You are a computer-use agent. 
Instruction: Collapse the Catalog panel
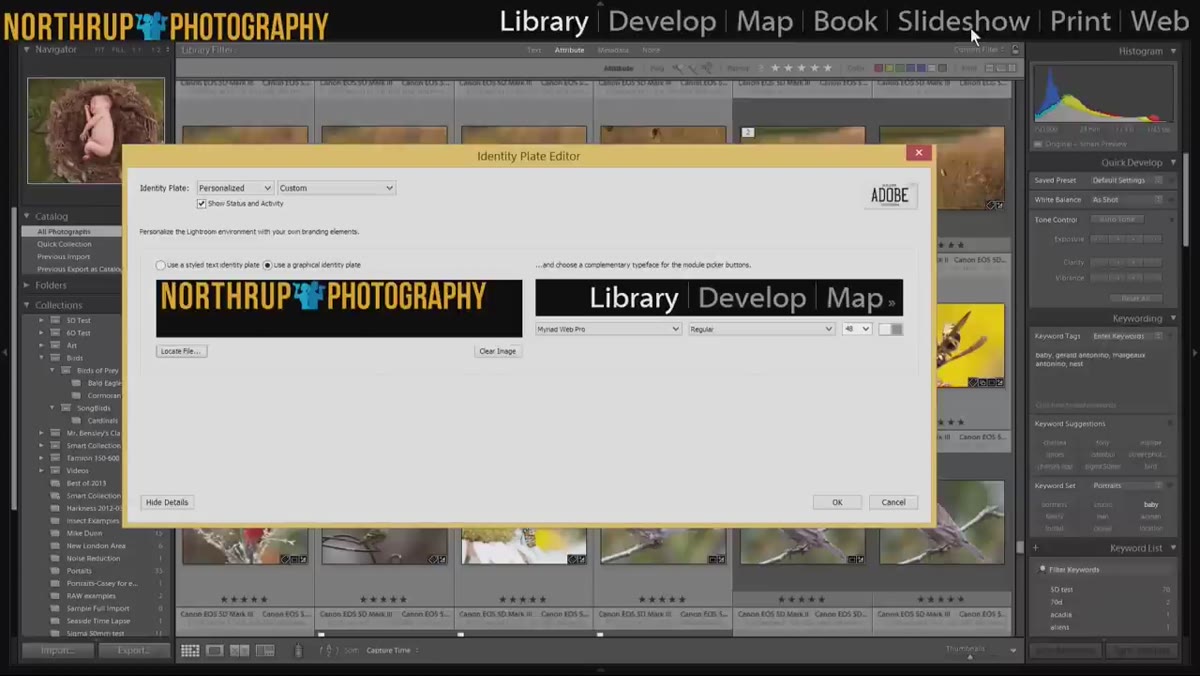tap(27, 216)
